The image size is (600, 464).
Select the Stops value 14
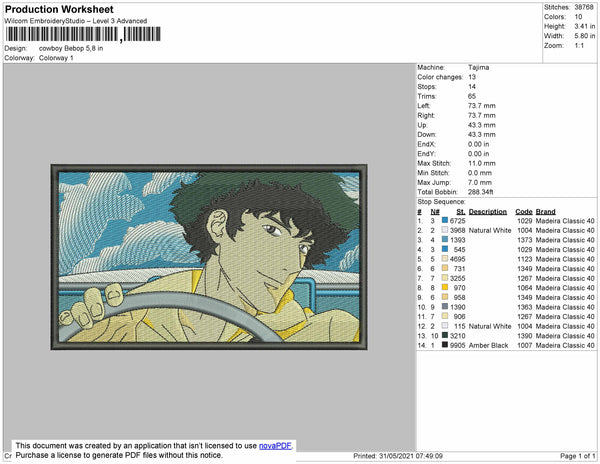(472, 86)
